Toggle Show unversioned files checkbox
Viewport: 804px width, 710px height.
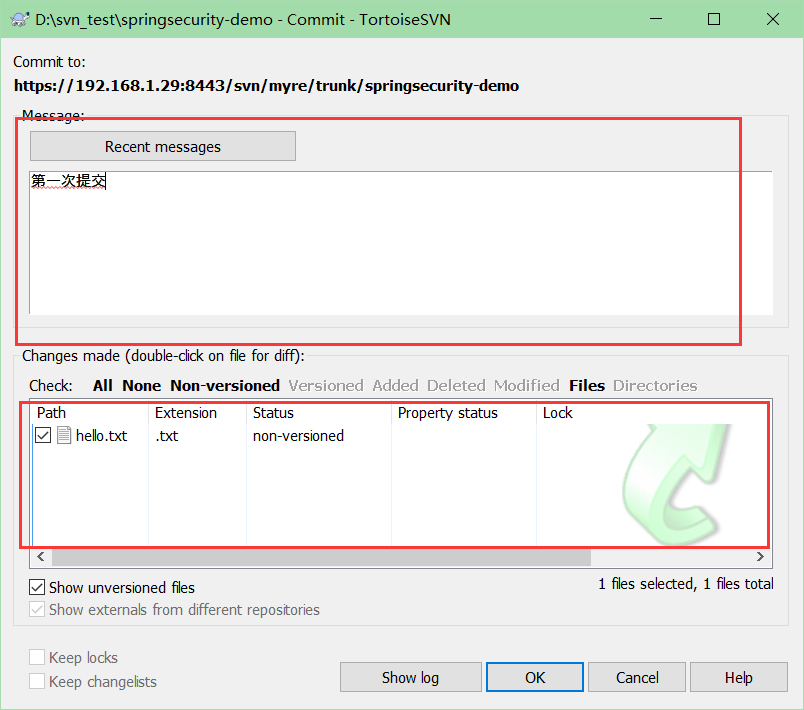(x=37, y=587)
